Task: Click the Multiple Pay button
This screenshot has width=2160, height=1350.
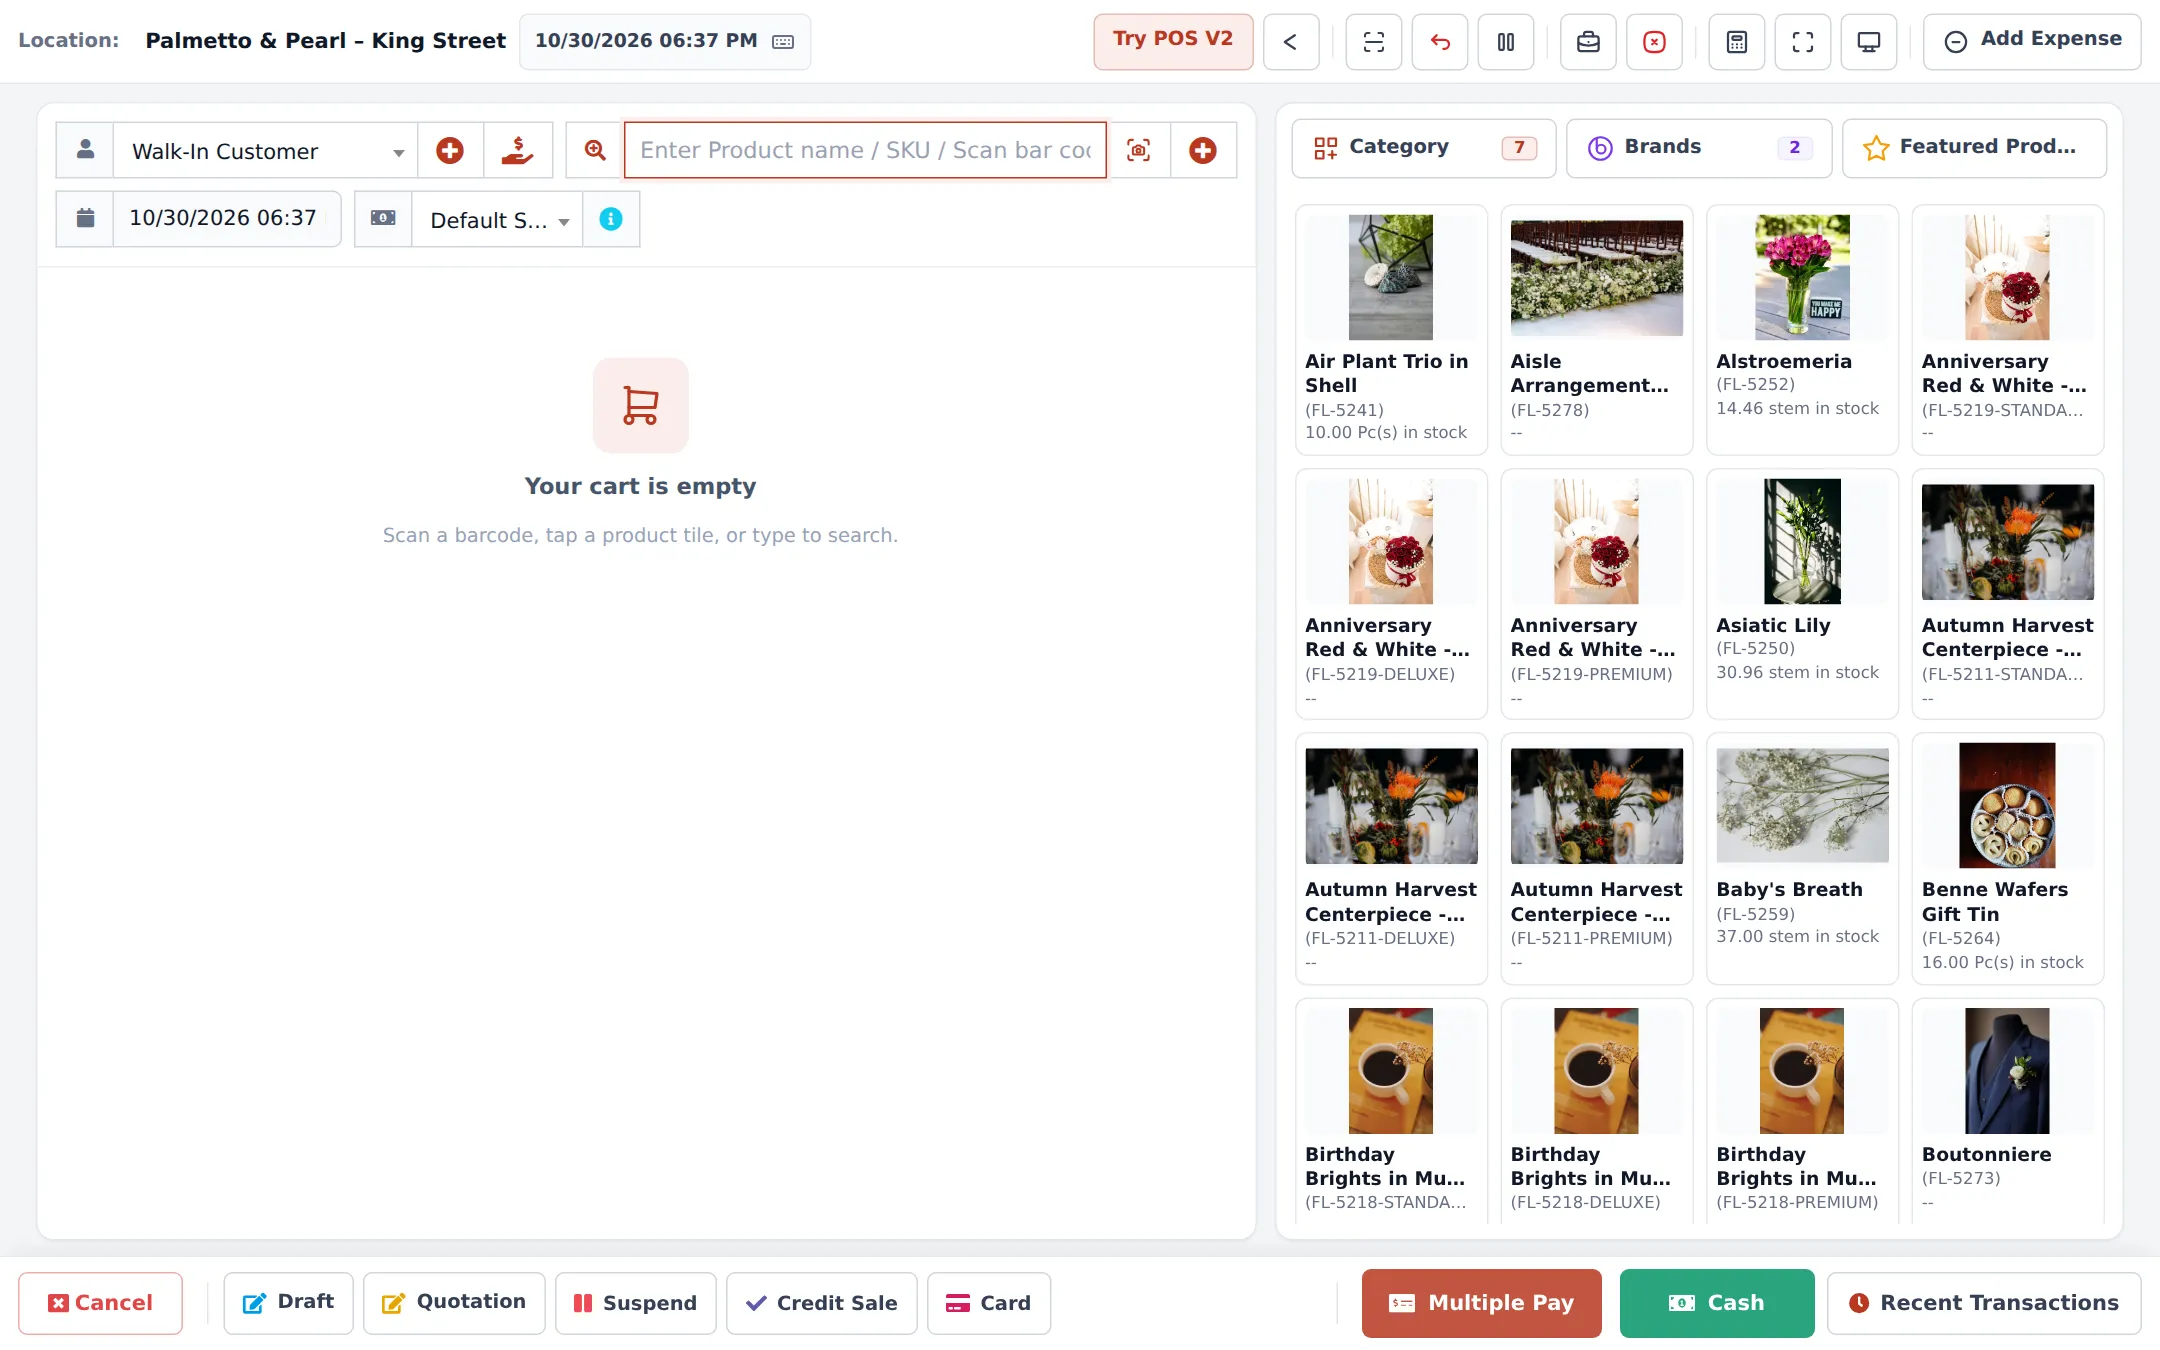Action: tap(1481, 1303)
